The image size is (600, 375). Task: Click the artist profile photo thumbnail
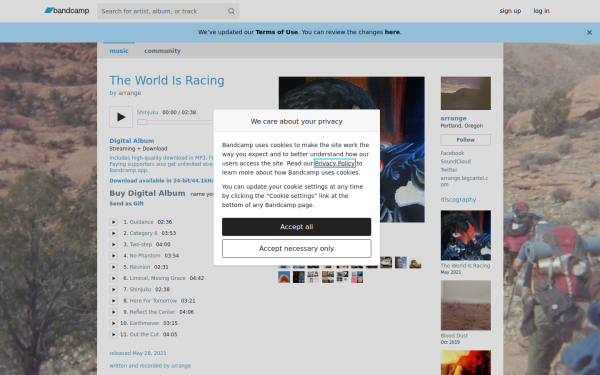[466, 93]
